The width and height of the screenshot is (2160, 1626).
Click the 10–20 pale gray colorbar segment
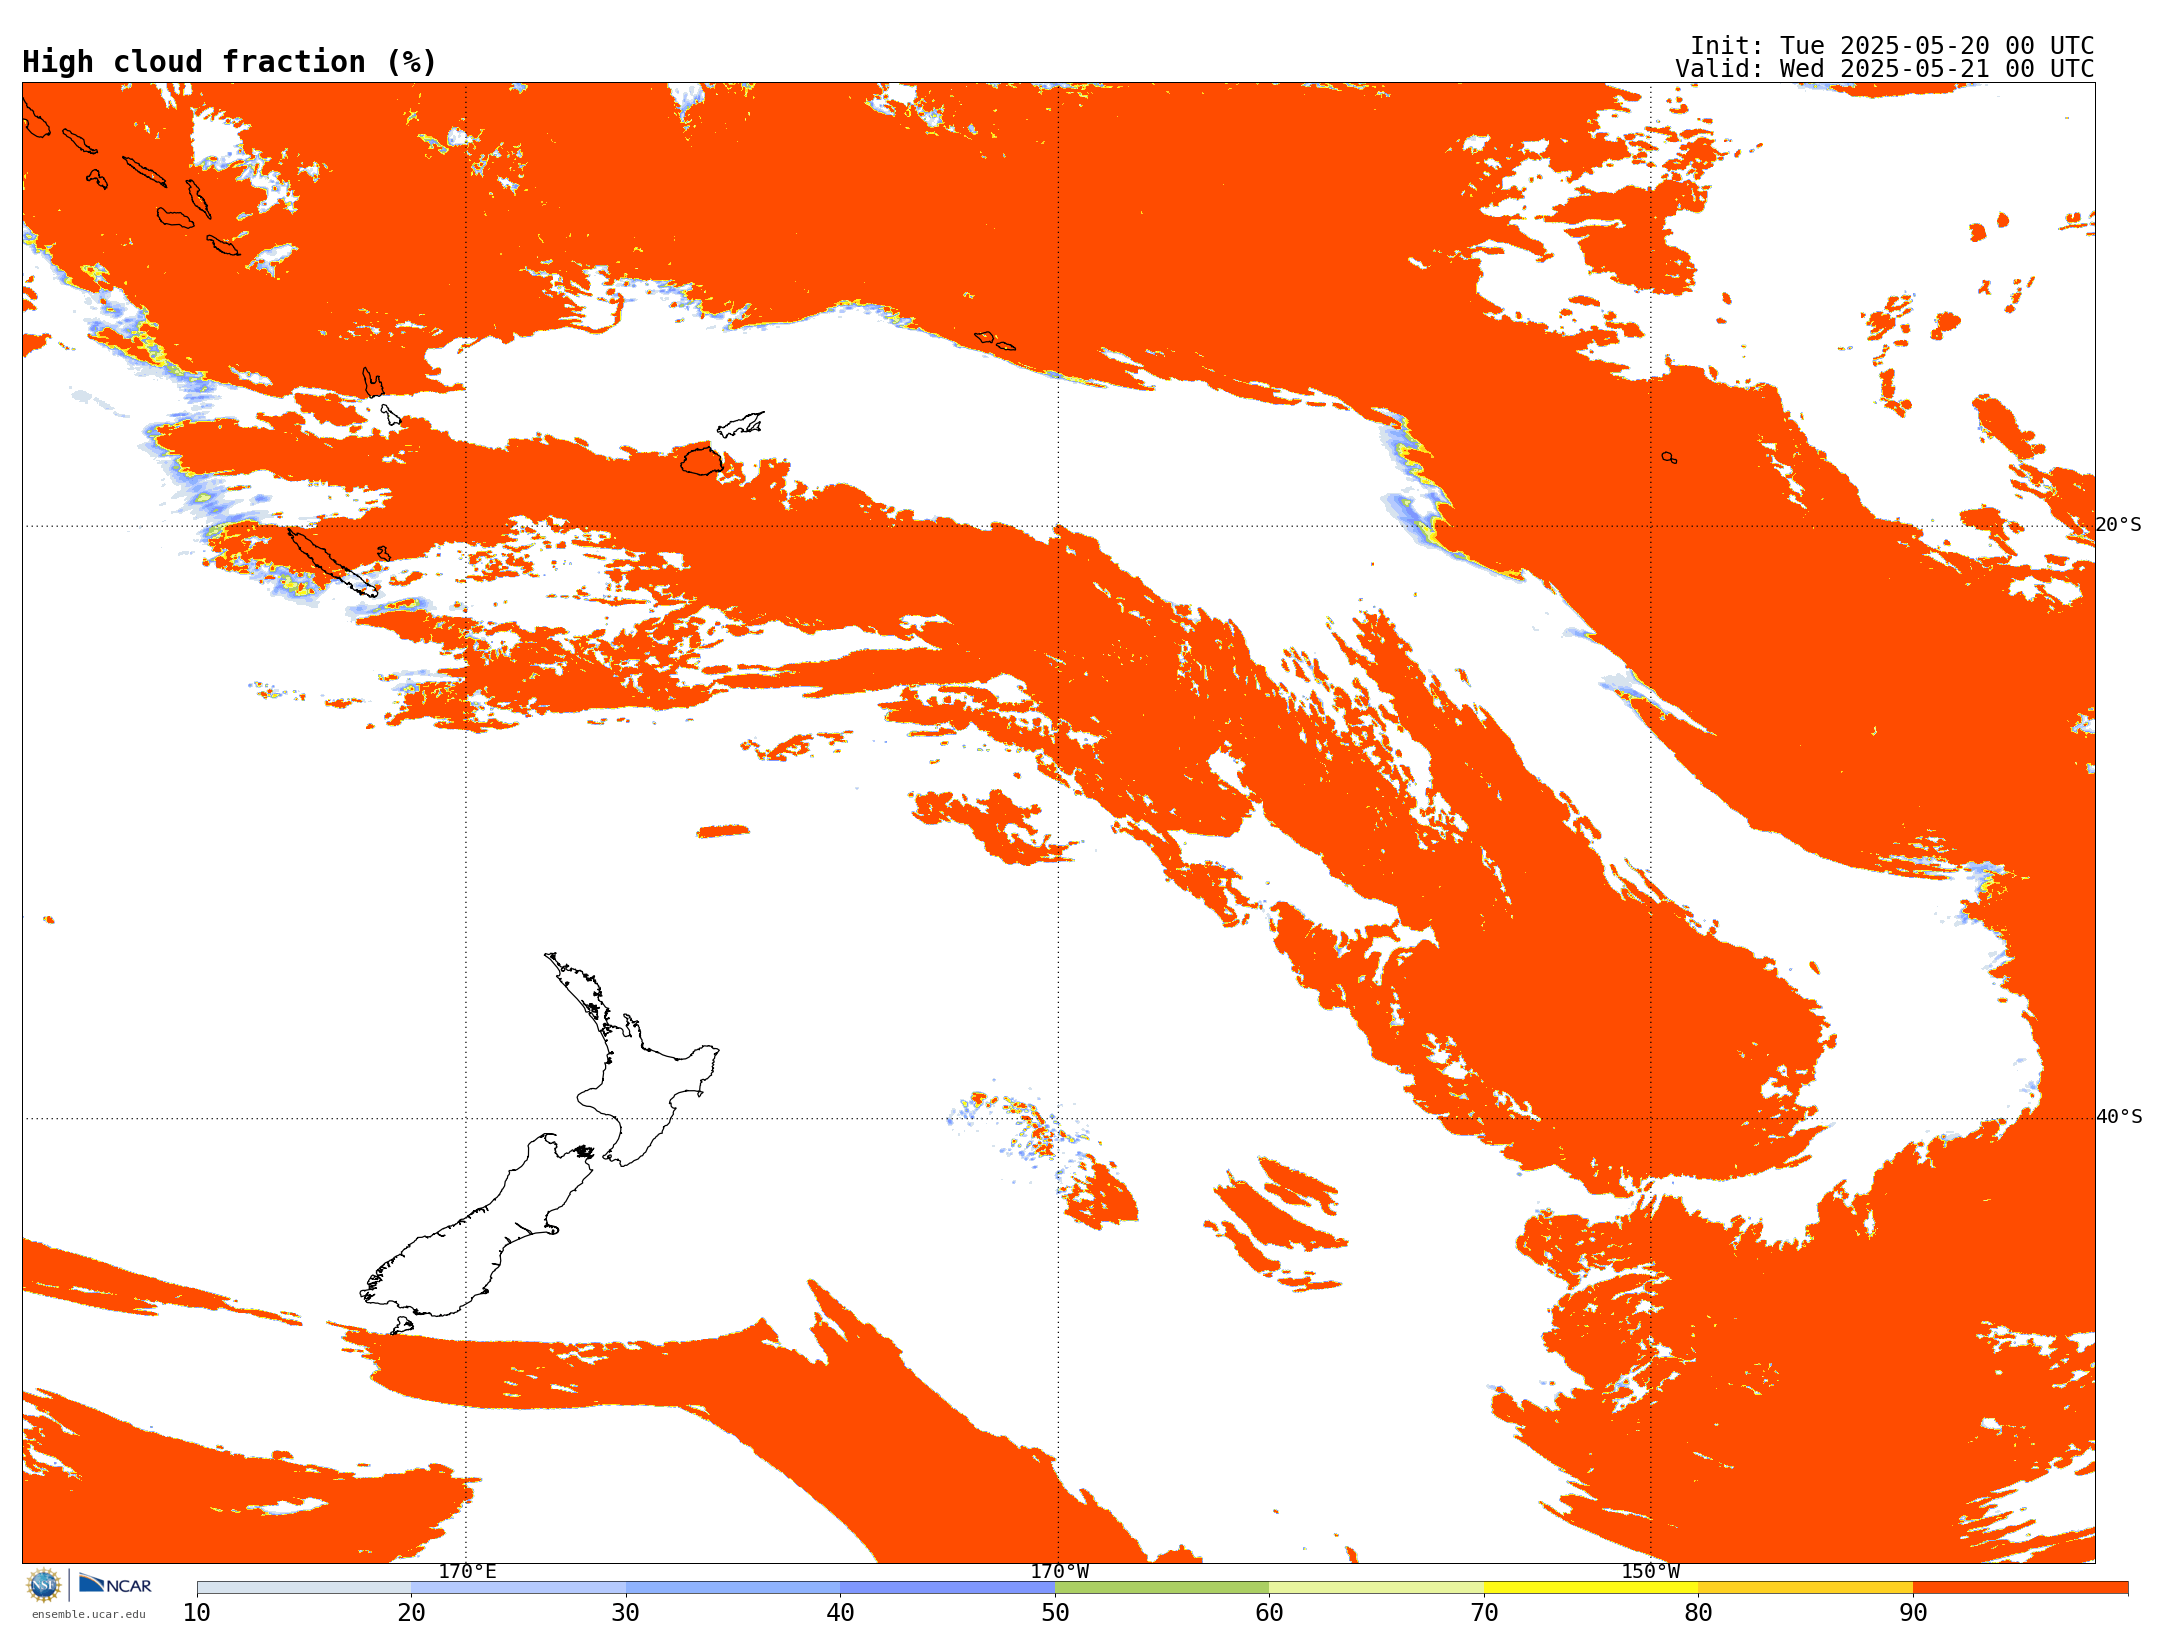pos(304,1588)
